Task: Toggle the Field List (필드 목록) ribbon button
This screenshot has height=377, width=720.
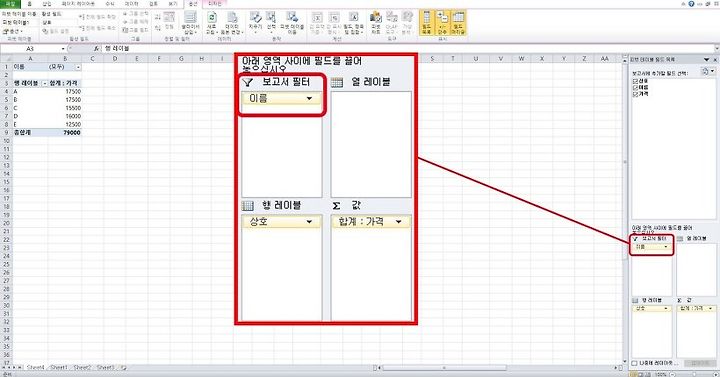Action: (x=427, y=23)
